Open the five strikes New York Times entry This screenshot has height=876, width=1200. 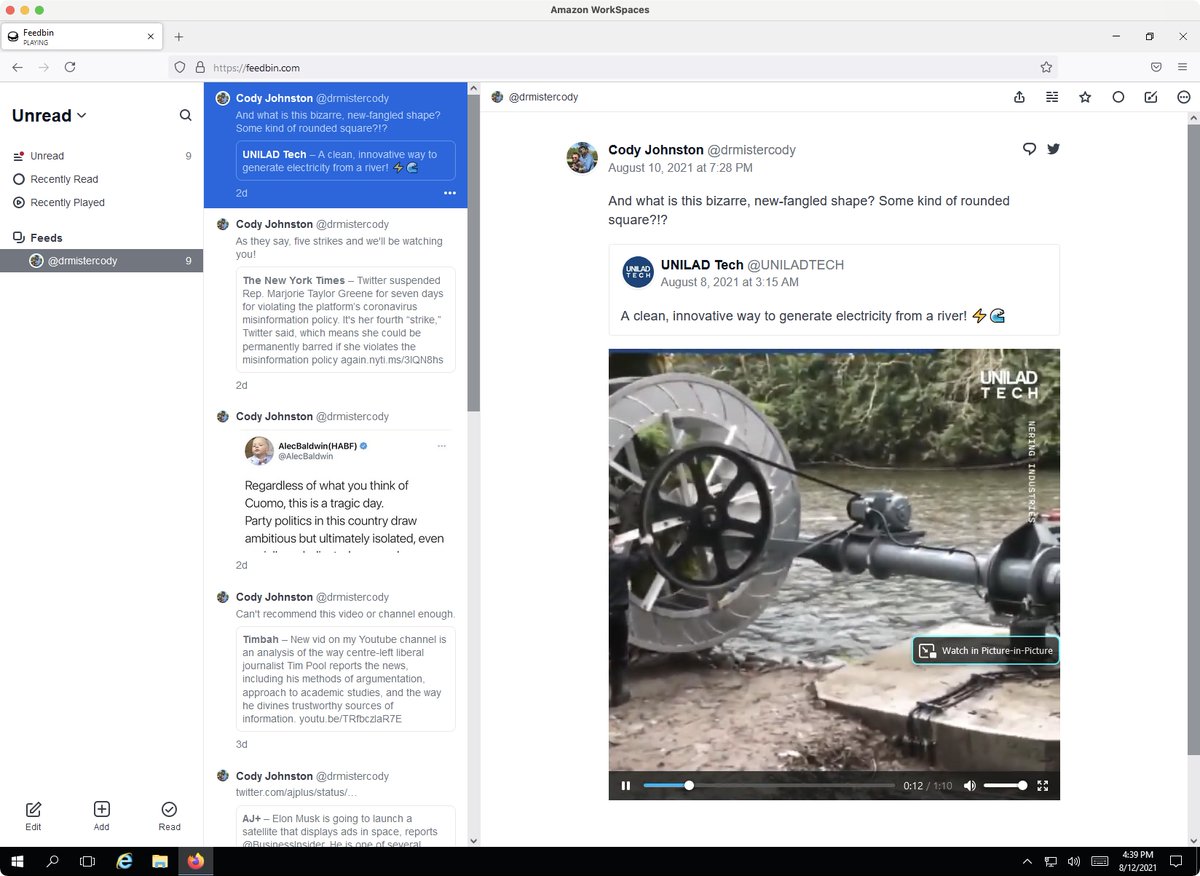pos(335,304)
